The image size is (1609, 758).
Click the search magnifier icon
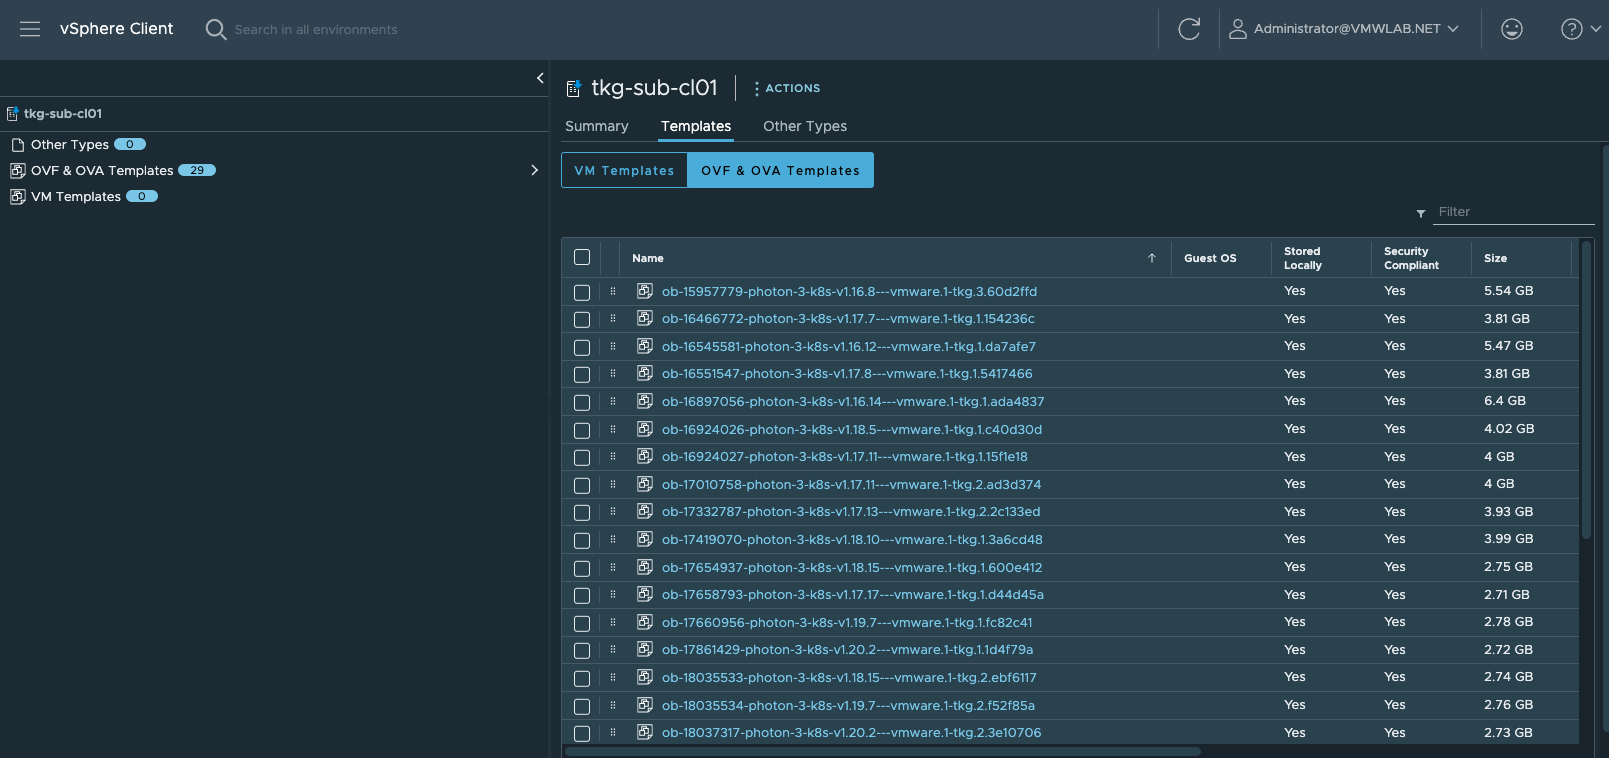click(x=215, y=29)
